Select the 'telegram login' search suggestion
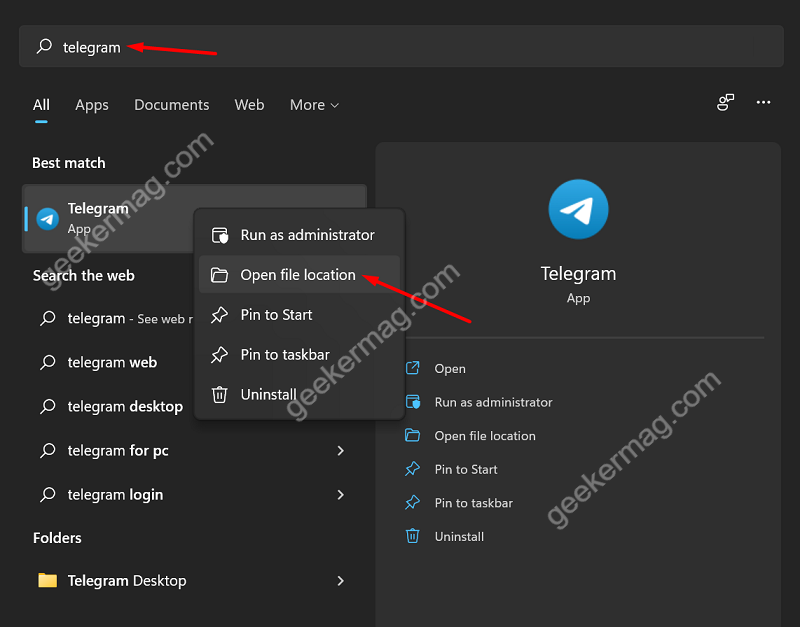The height and width of the screenshot is (627, 800). click(194, 494)
